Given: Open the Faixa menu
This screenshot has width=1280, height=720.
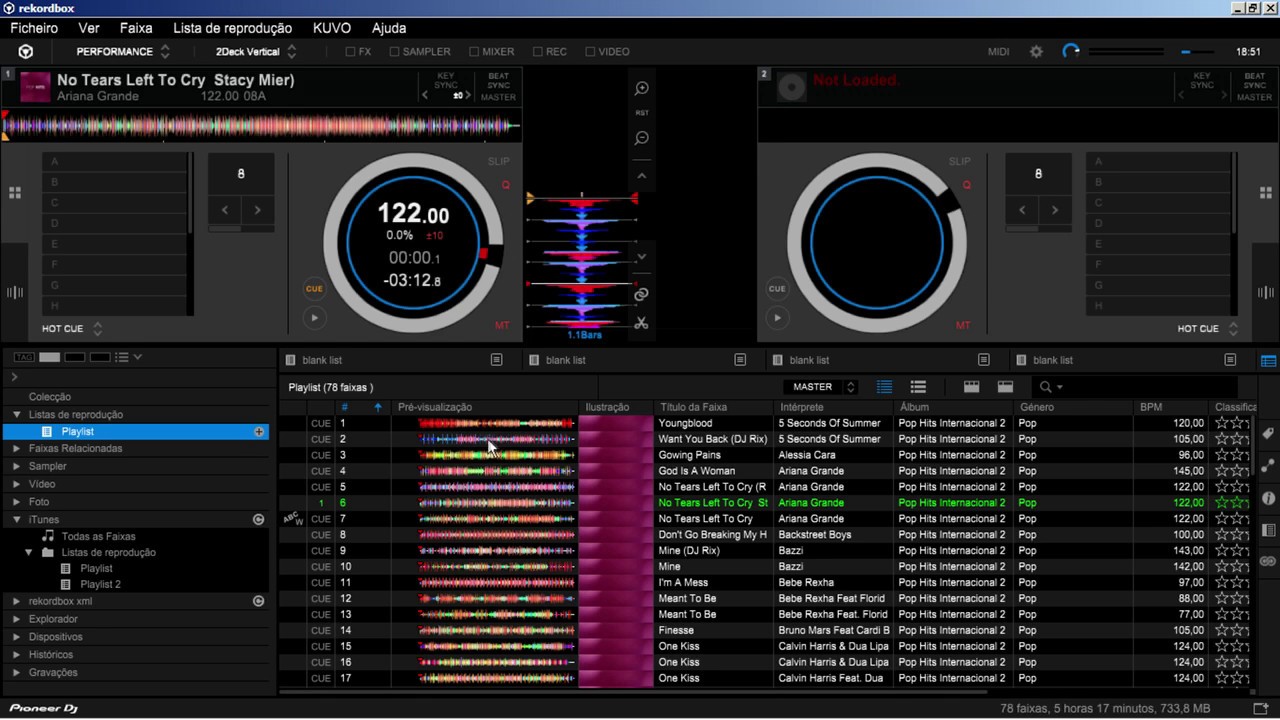Looking at the screenshot, I should (136, 28).
